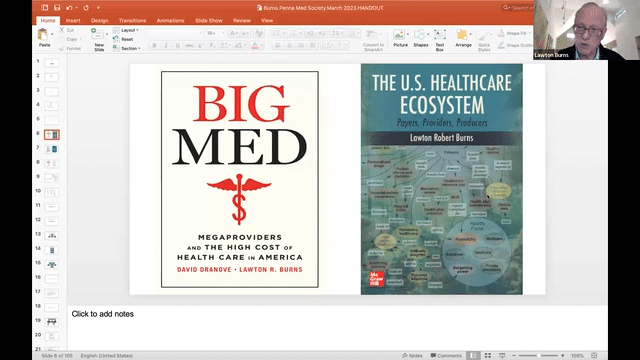Click the Shape Outline pen icon
The image size is (640, 360).
pos(501,45)
